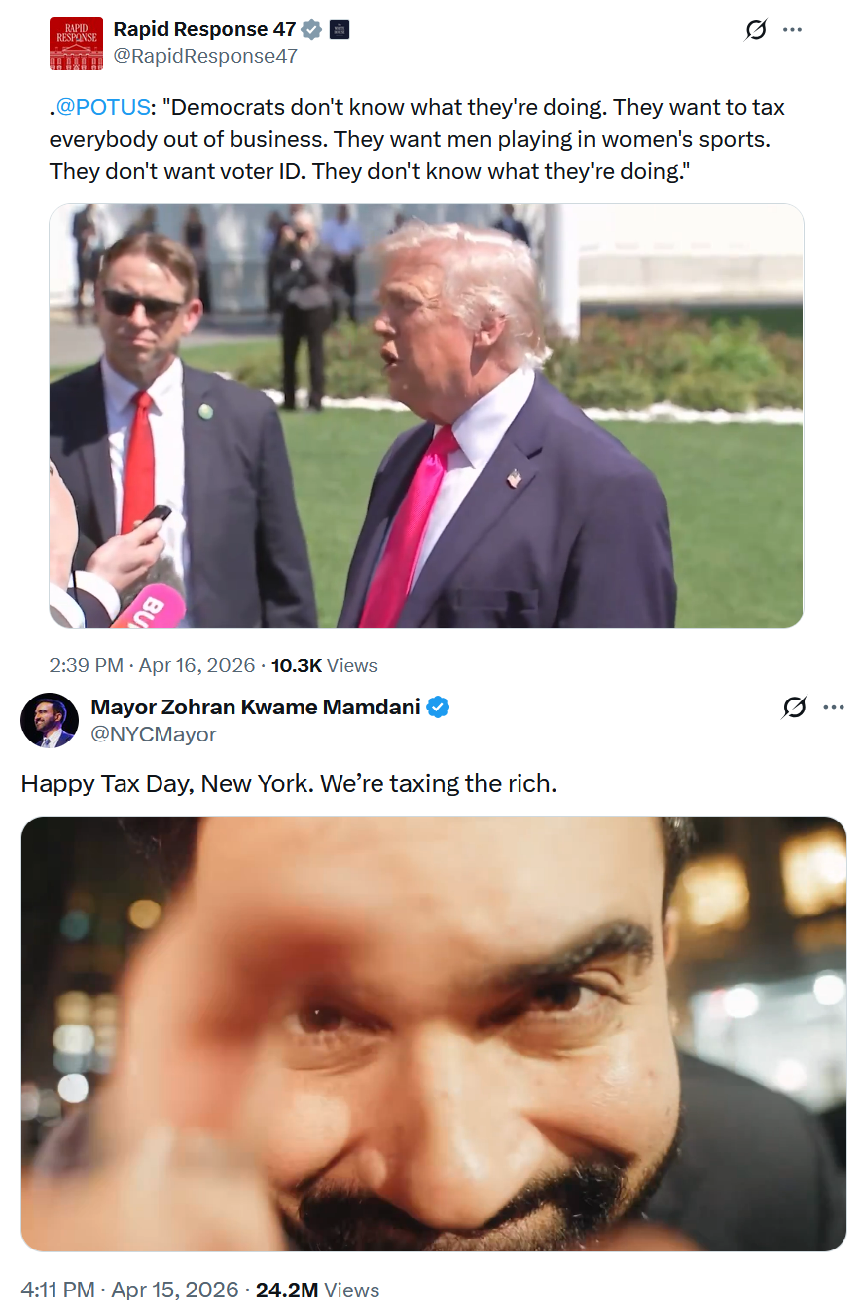850x1306 pixels.
Task: Open the Mayor Mamdani profile avatar
Action: [x=49, y=720]
